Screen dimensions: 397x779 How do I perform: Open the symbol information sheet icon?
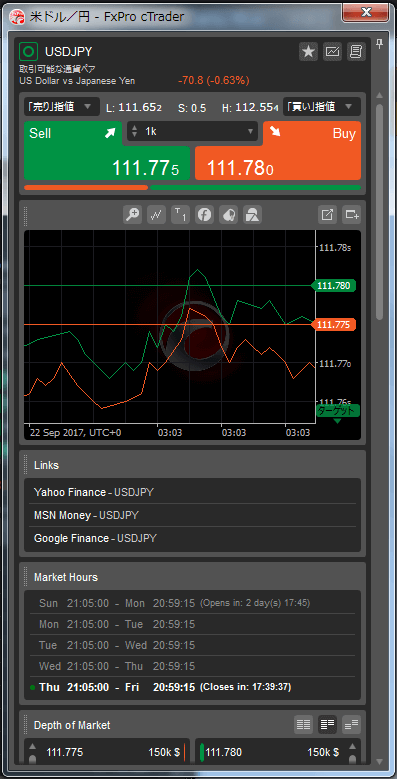(356, 51)
